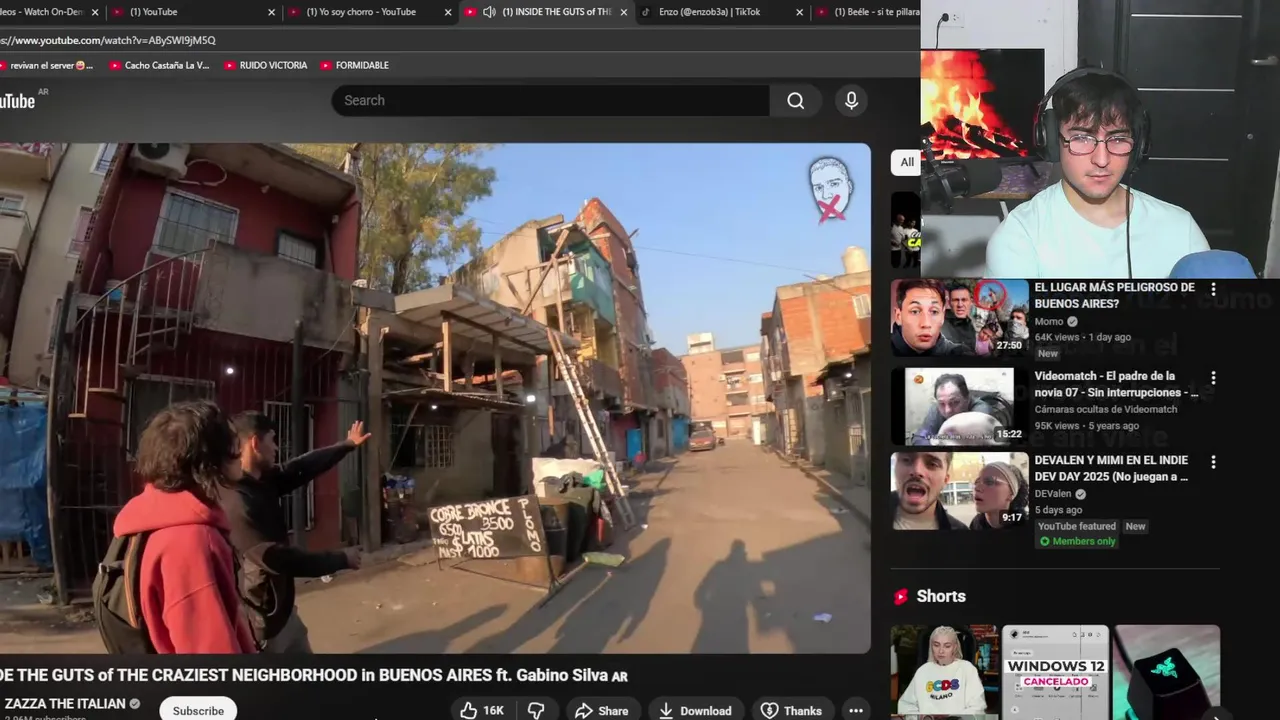1280x720 pixels.
Task: Open options for Videomatch video
Action: coord(1213,378)
